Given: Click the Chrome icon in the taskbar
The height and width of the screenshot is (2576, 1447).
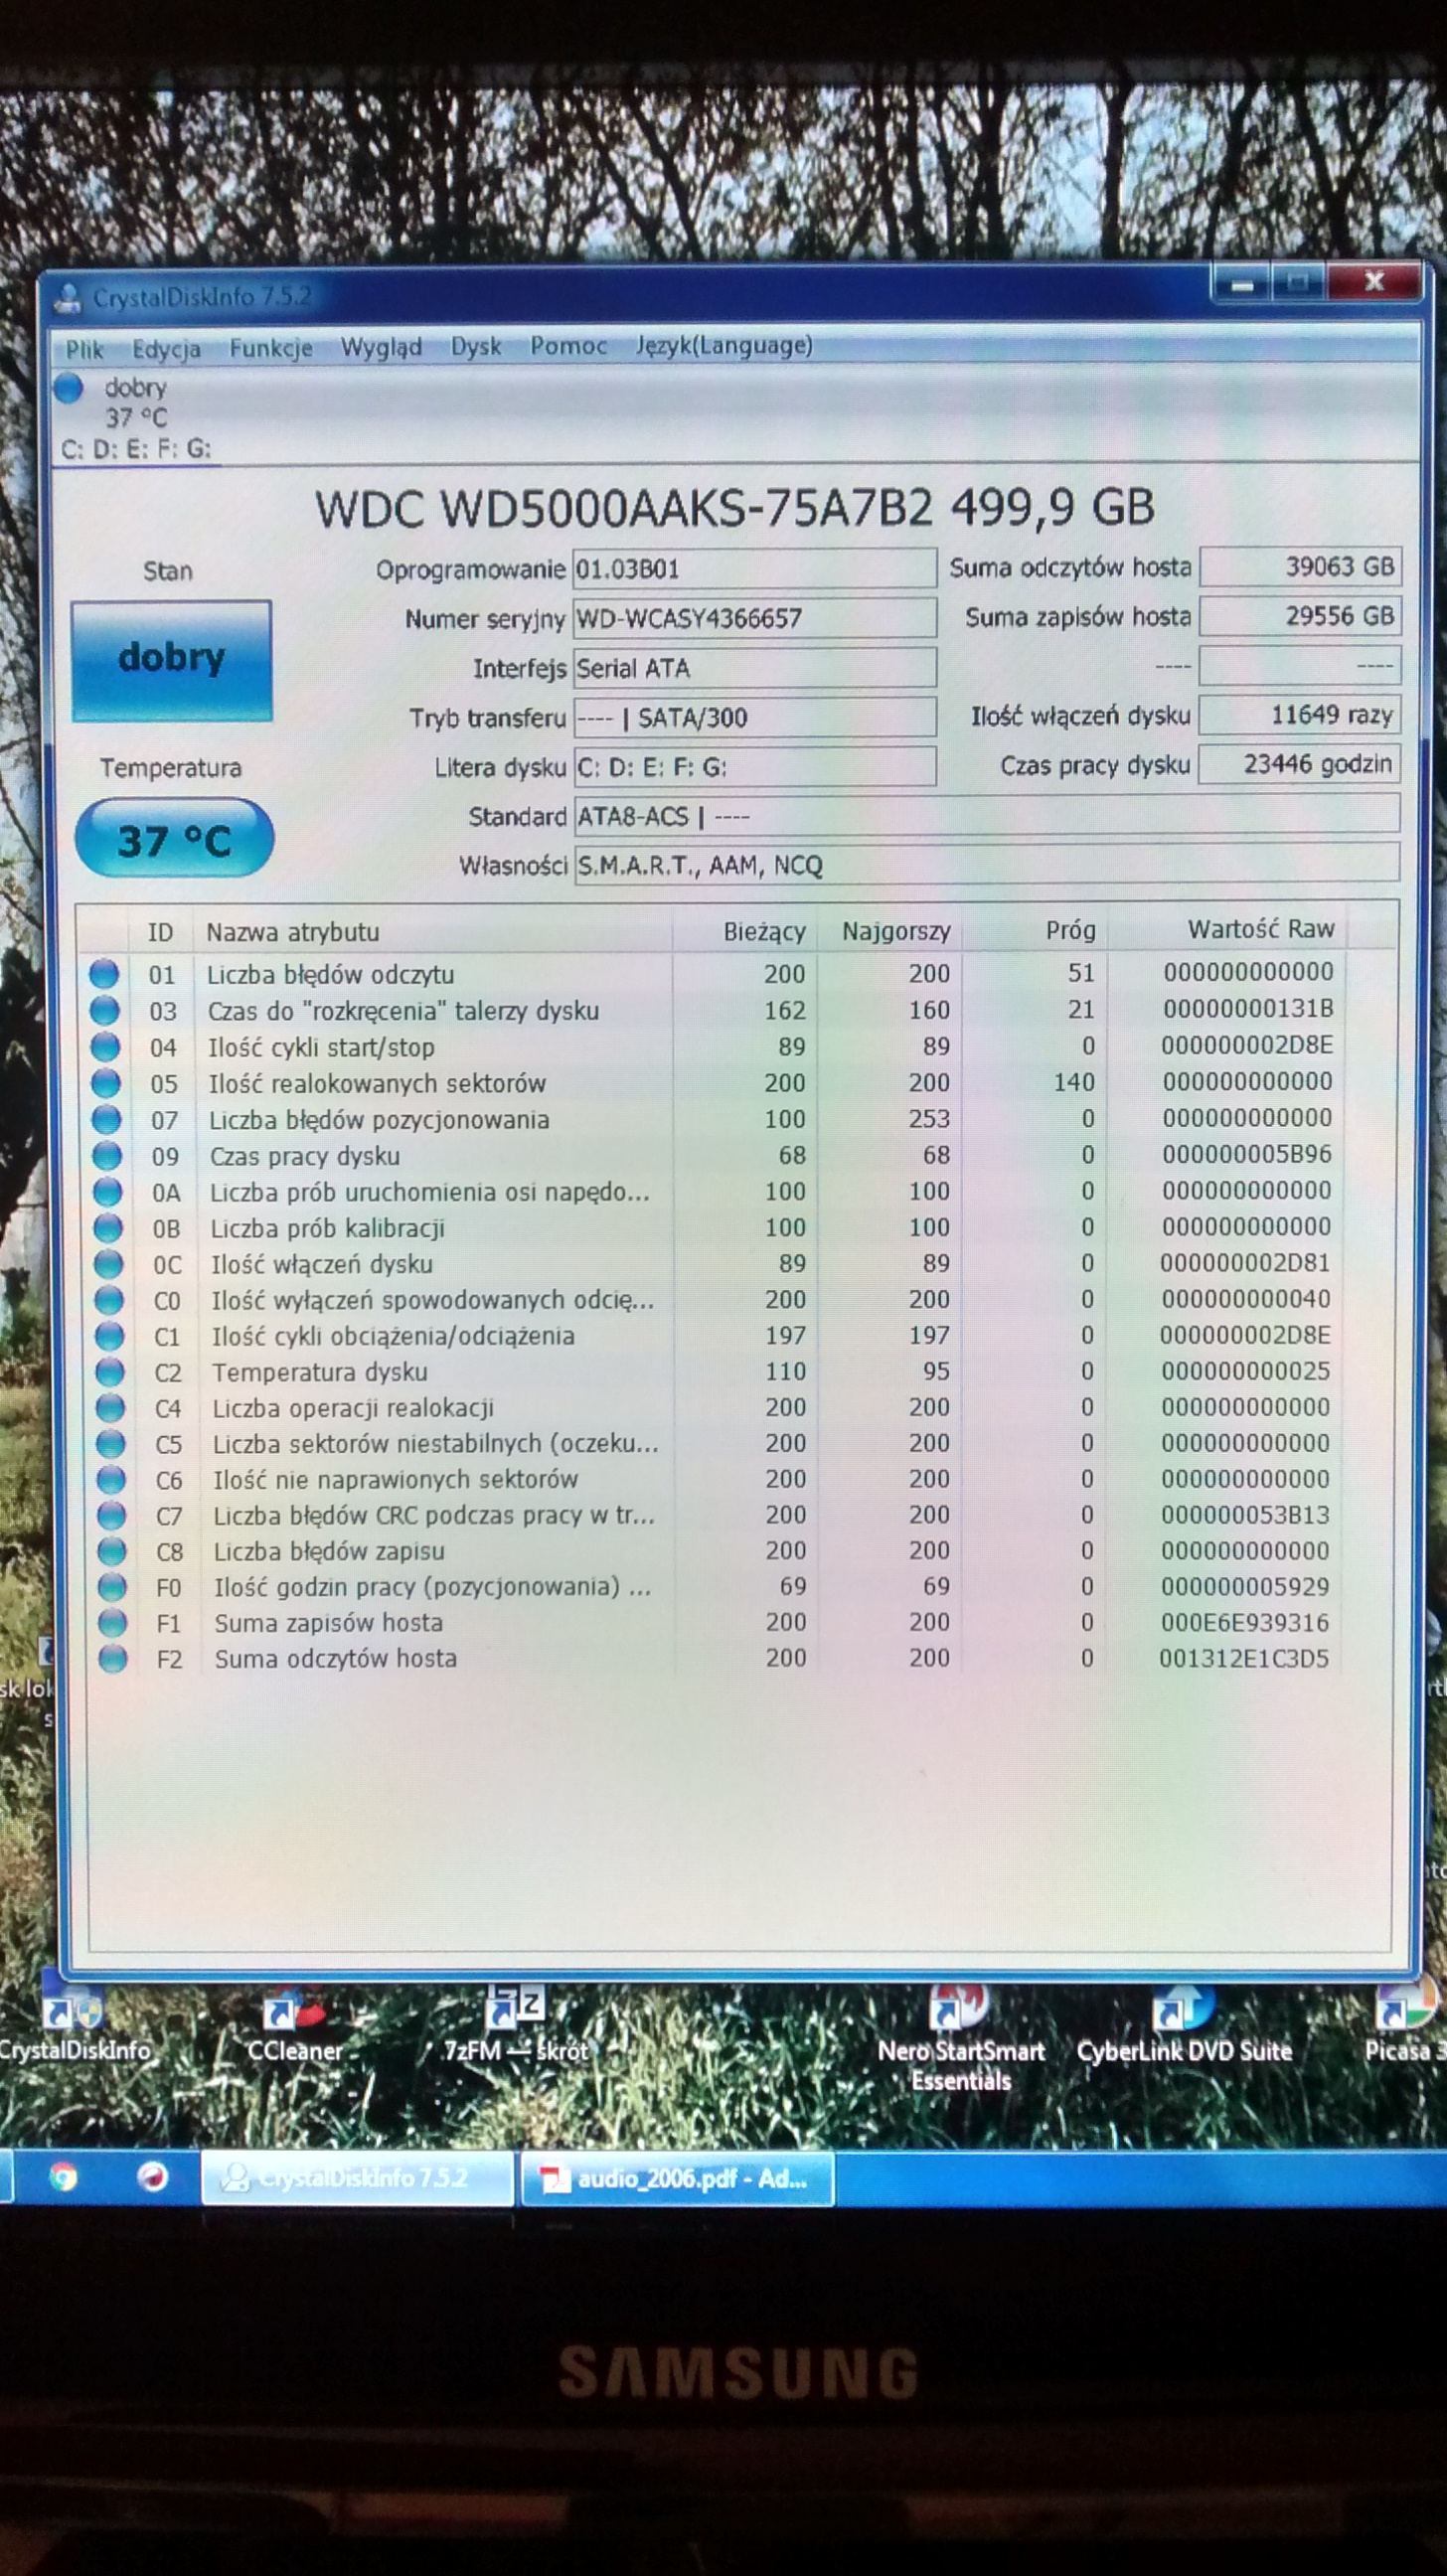Looking at the screenshot, I should coord(63,2177).
